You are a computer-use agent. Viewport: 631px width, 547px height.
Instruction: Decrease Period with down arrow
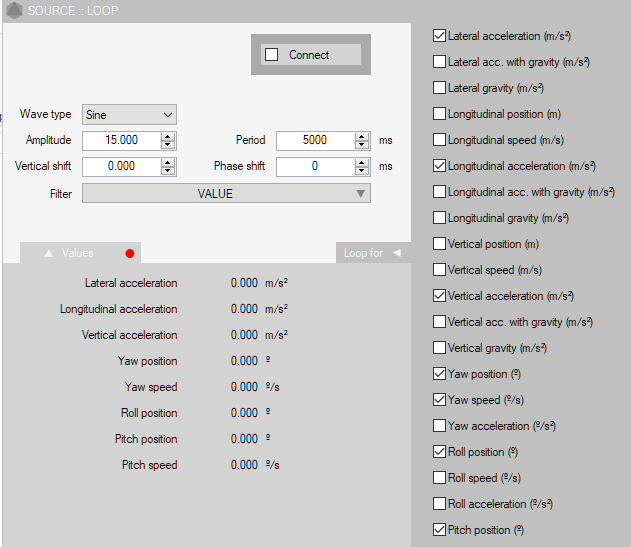362,145
